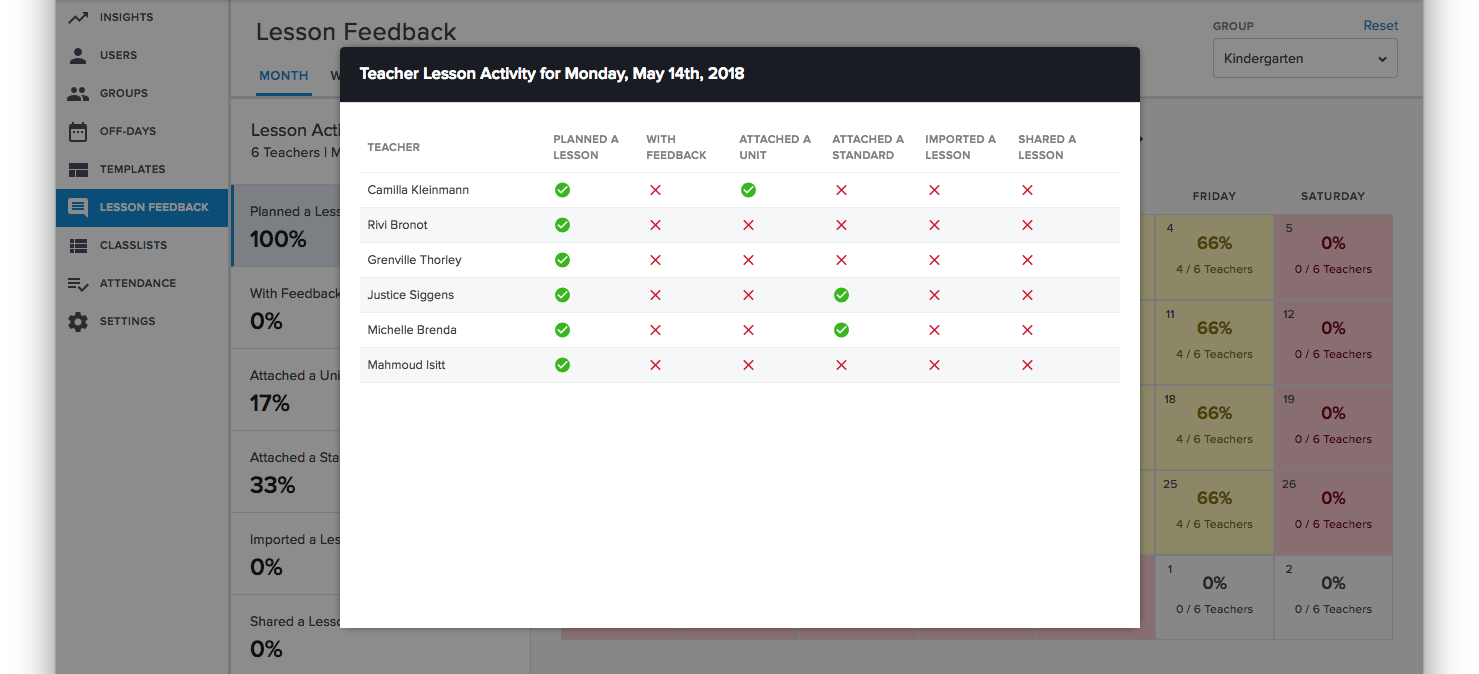Select the With Feedback 0% metric

point(286,308)
